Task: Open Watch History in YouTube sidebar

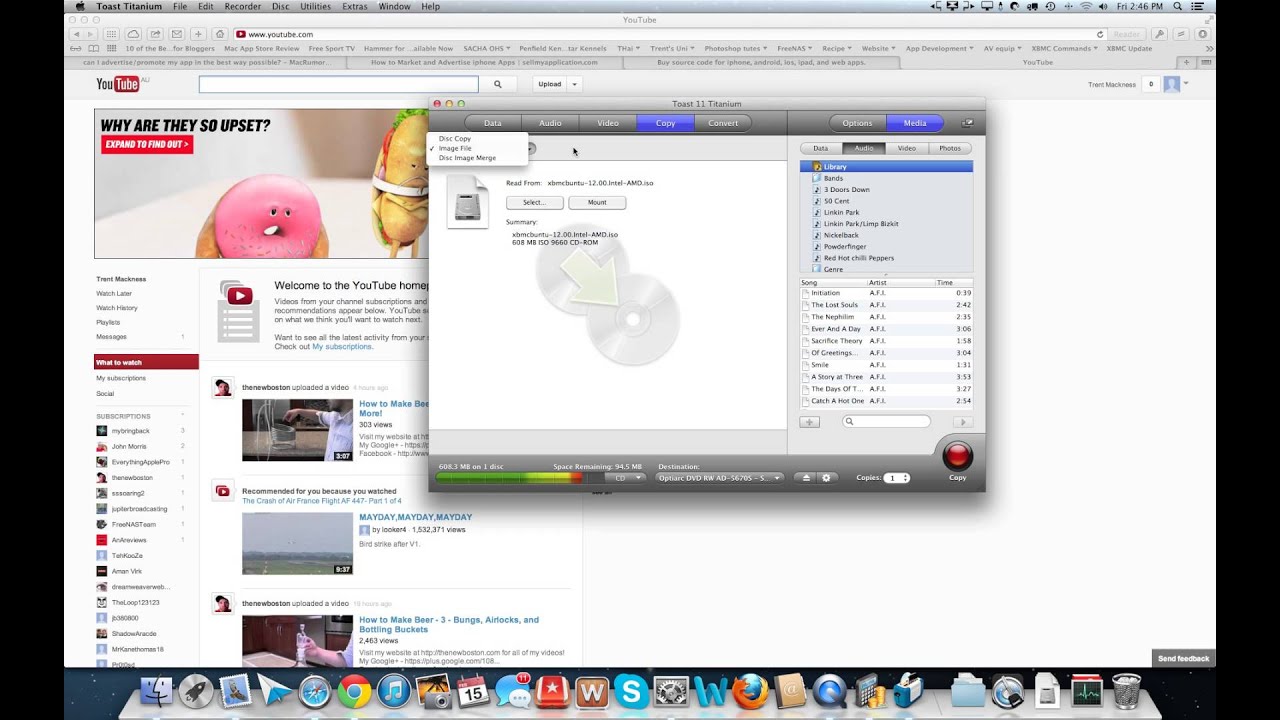Action: pos(117,308)
